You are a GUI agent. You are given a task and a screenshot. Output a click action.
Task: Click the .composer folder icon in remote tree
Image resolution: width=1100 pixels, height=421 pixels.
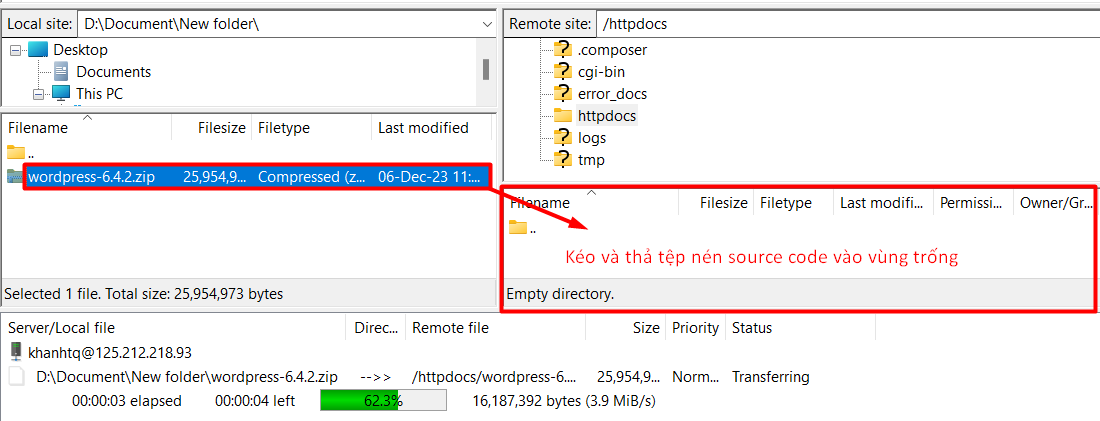pos(562,50)
